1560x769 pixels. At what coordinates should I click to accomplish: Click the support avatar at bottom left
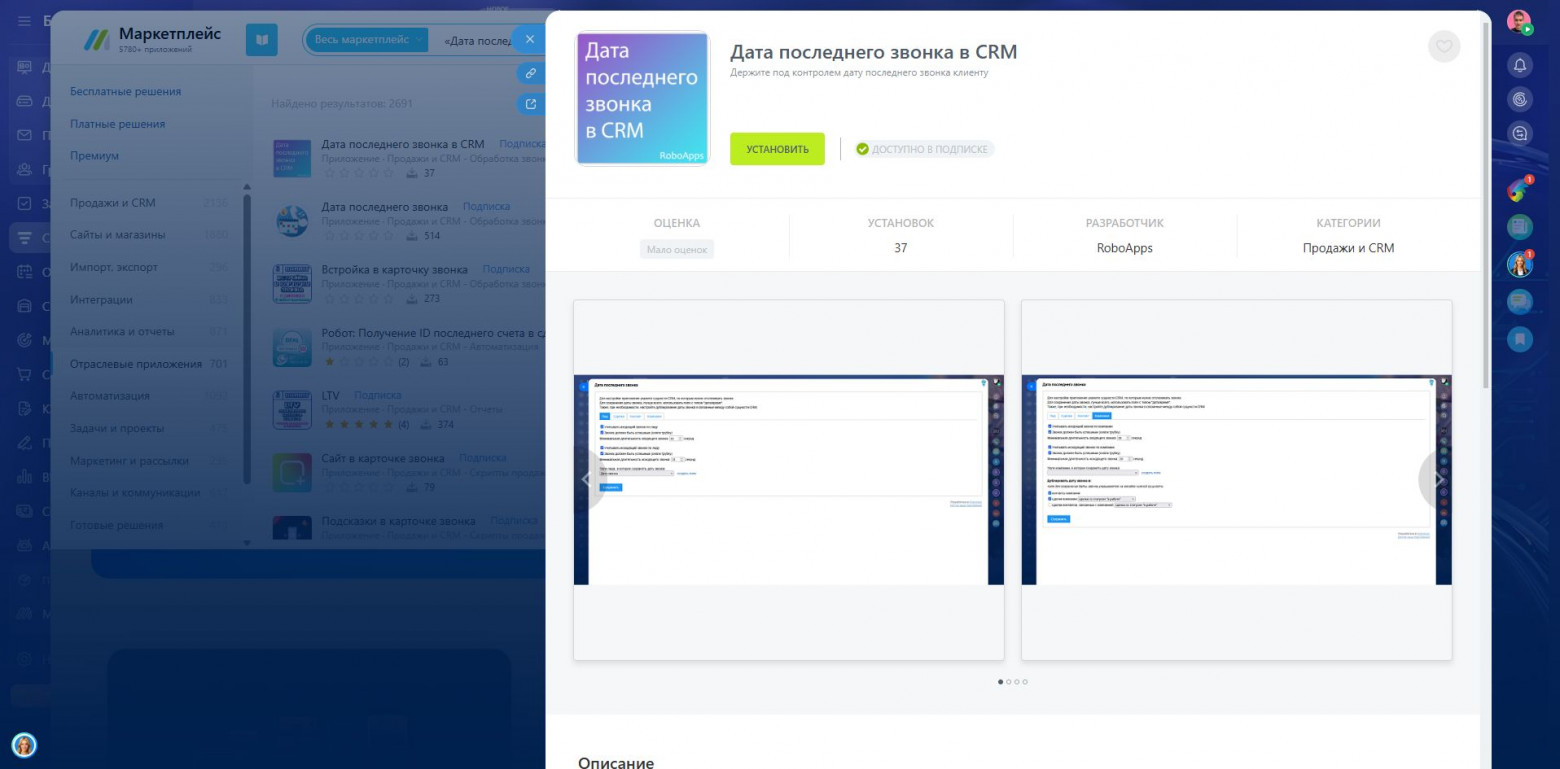(24, 745)
